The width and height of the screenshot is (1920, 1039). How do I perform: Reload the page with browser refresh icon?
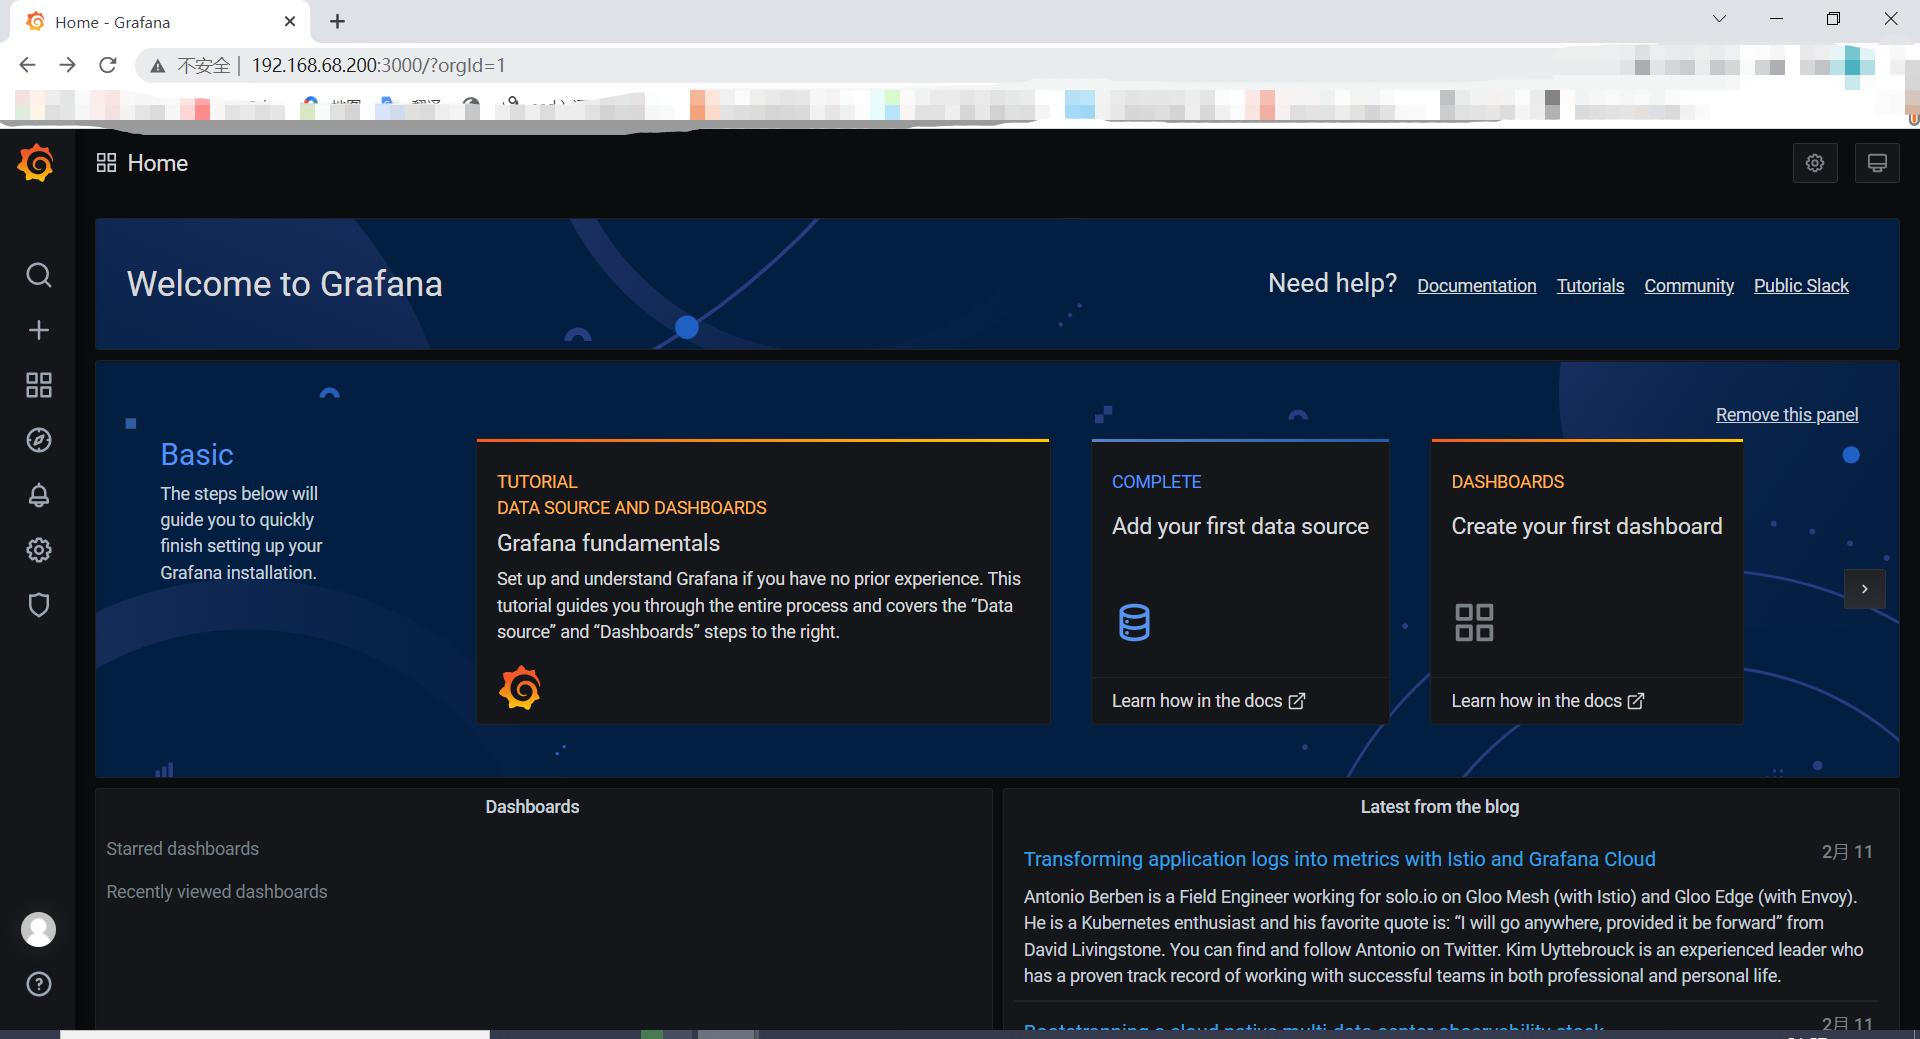pyautogui.click(x=108, y=65)
